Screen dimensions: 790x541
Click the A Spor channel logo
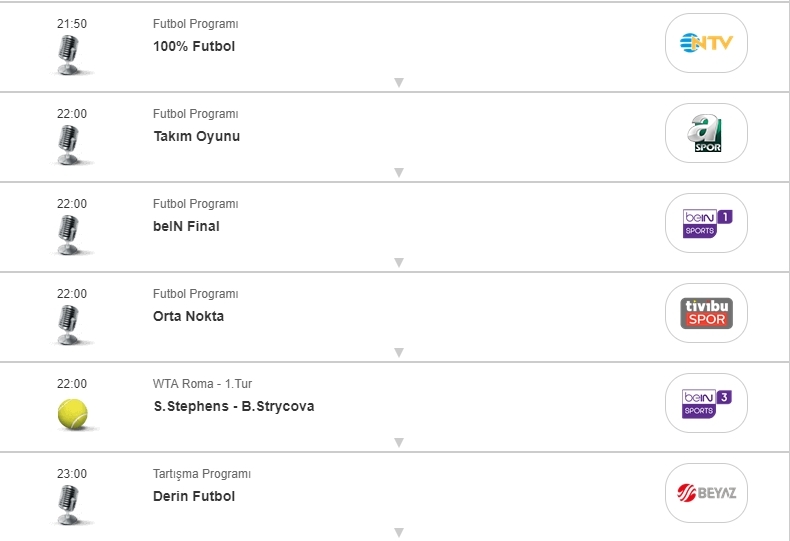tap(706, 133)
